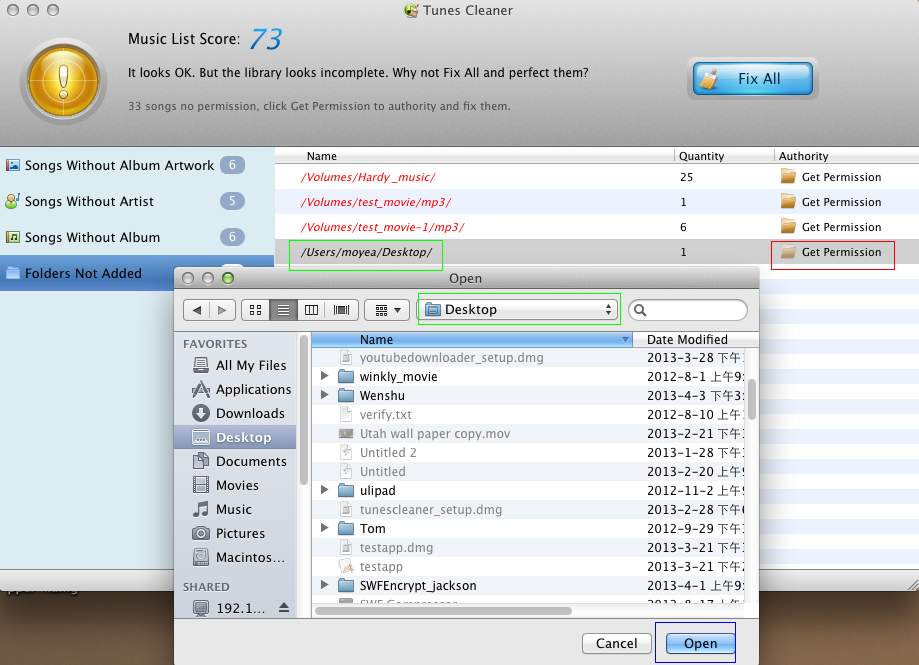
Task: Select the Wenshu folder
Action: click(x=527, y=395)
